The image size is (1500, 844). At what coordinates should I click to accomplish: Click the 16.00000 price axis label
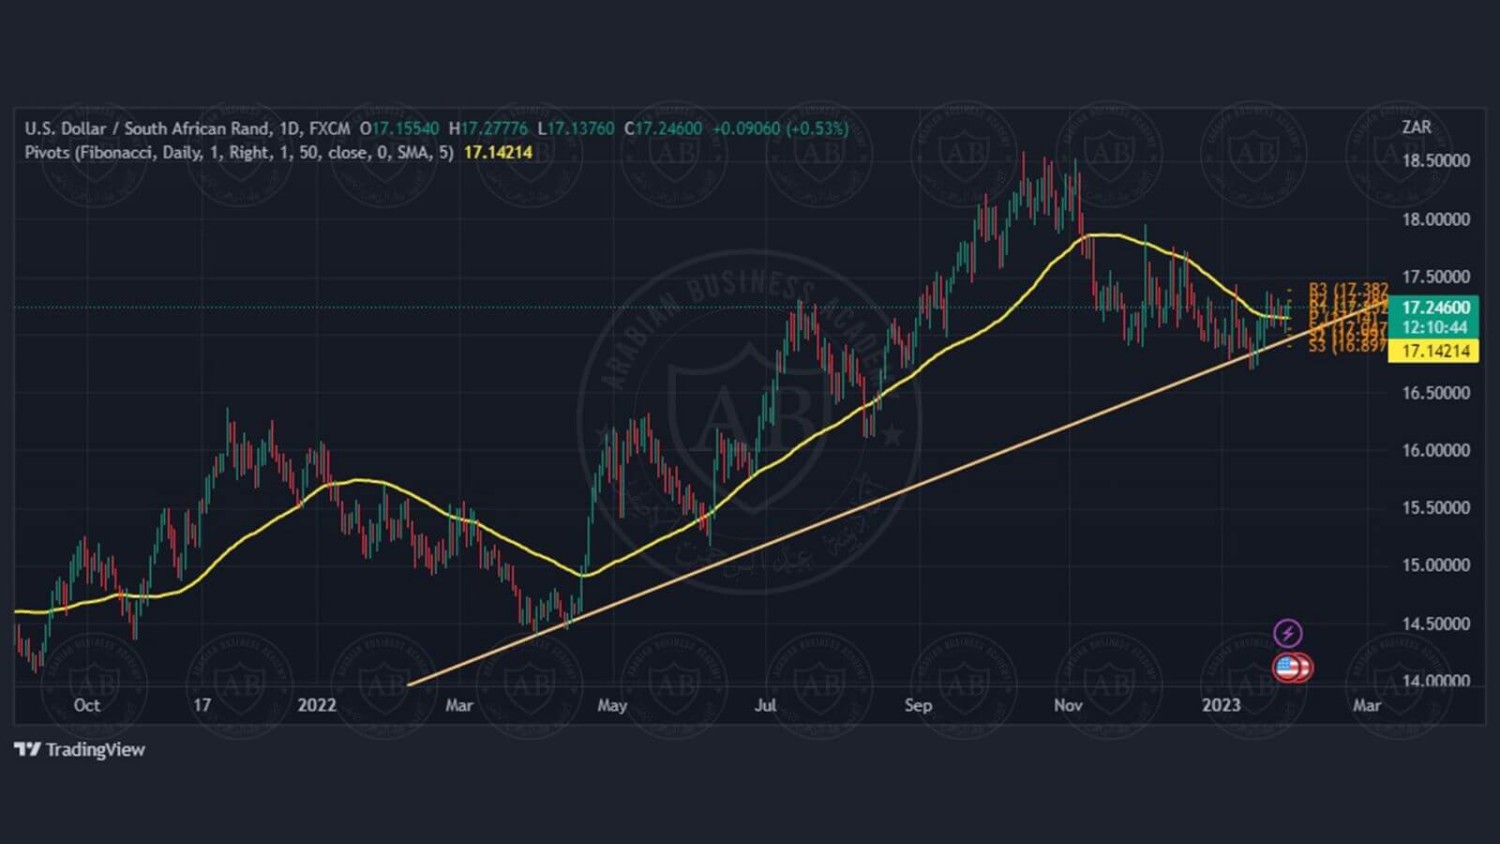(1436, 450)
